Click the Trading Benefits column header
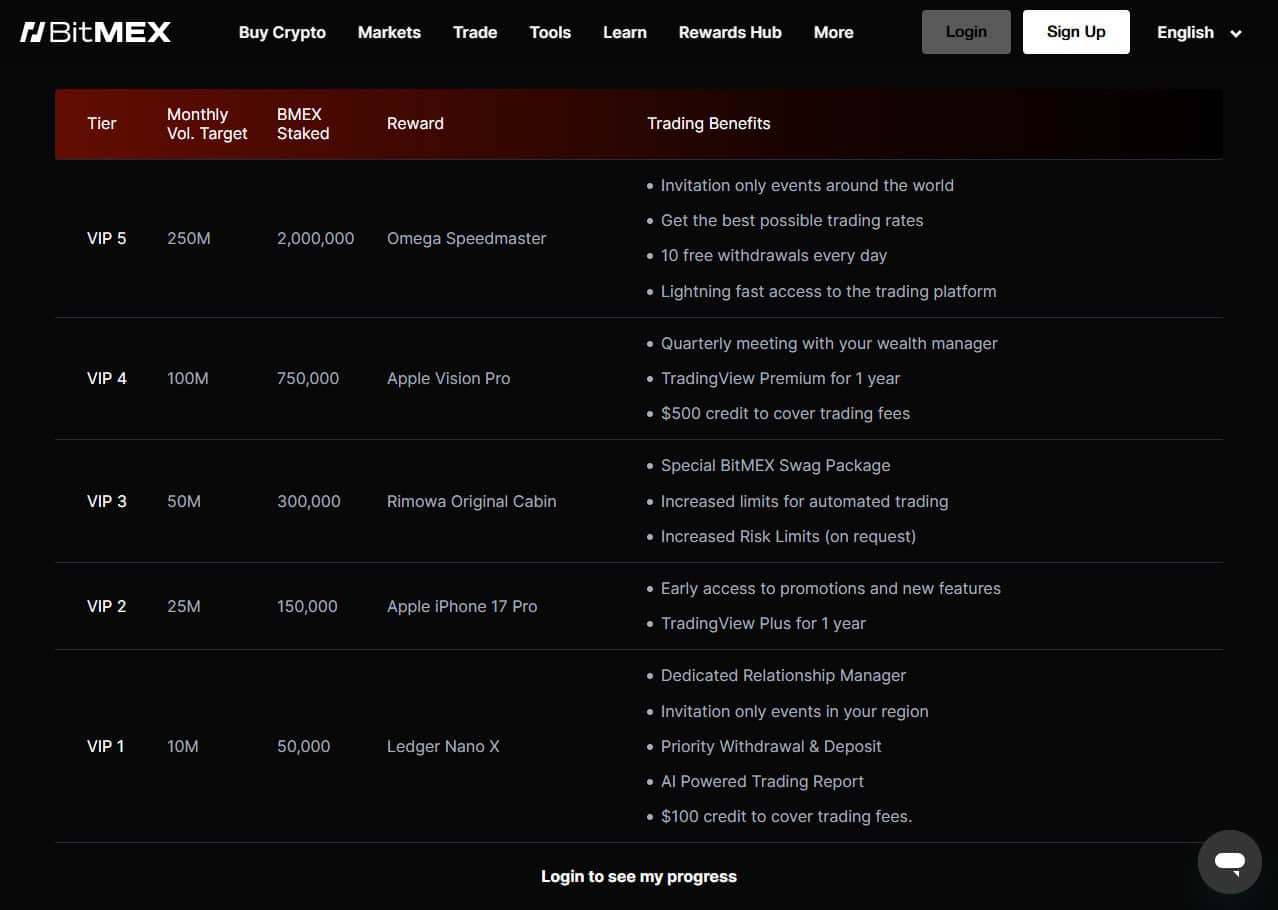The image size is (1278, 910). click(708, 123)
